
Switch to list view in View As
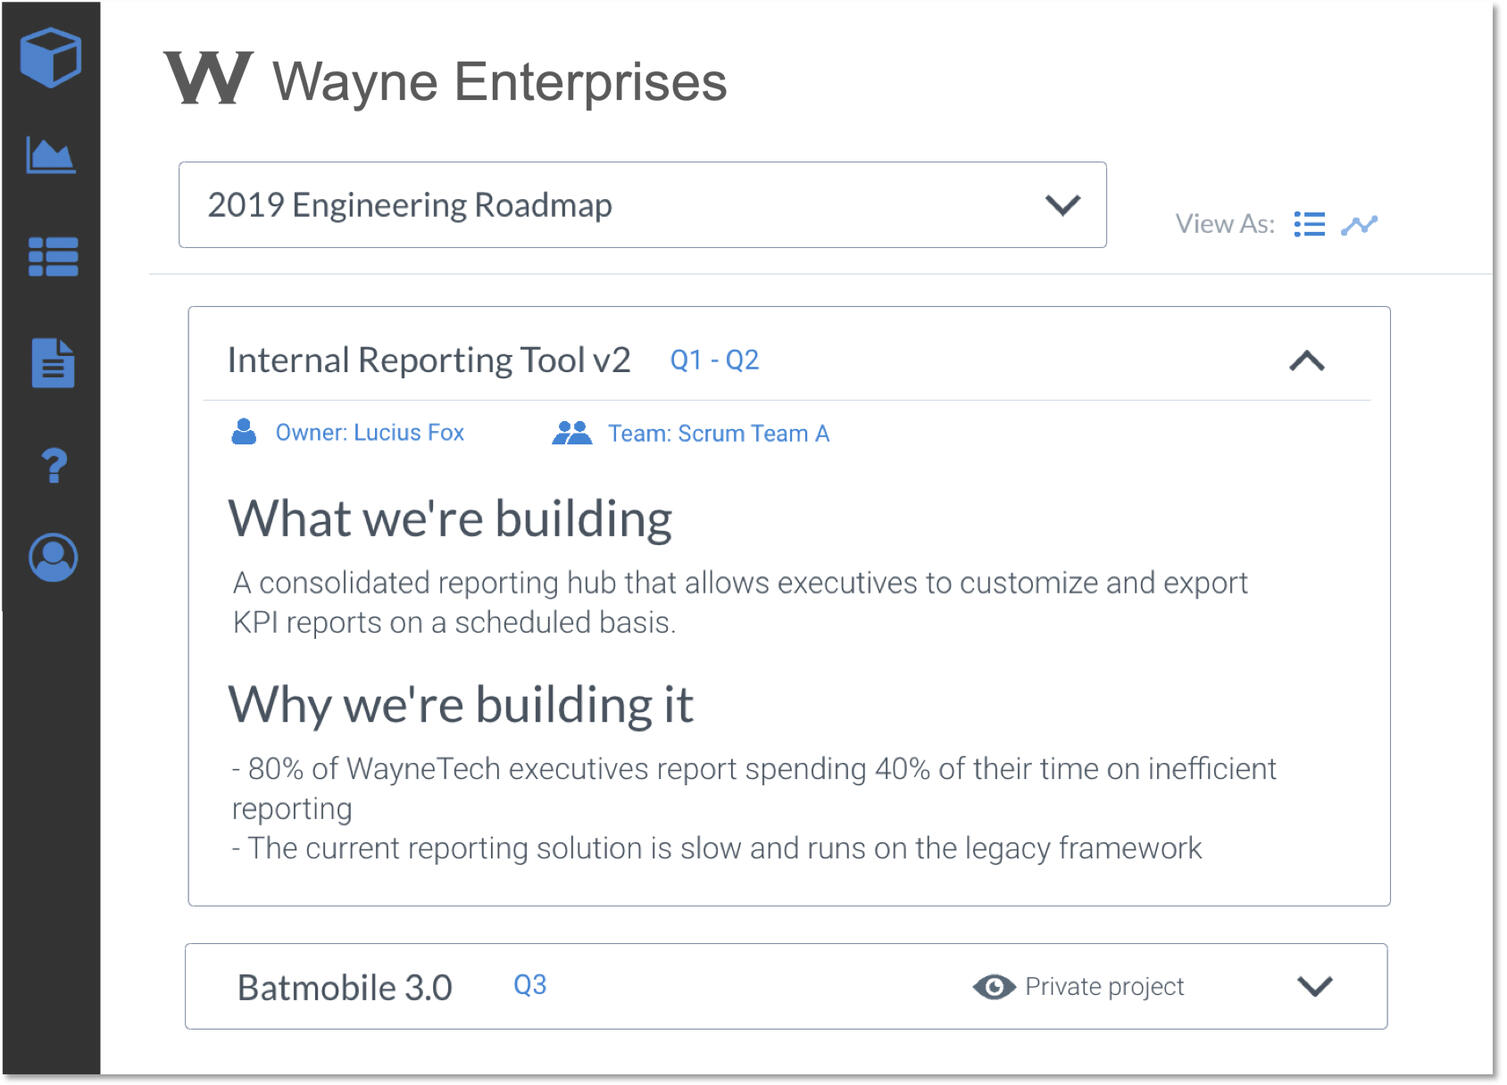tap(1309, 224)
